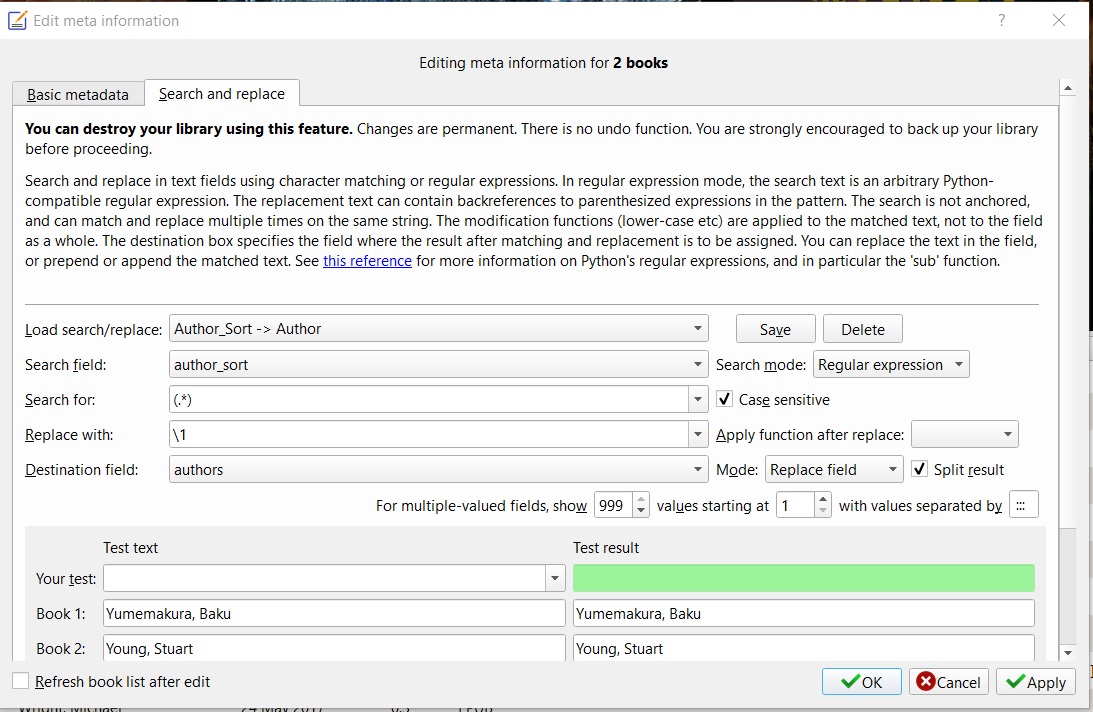Expand the Search mode dropdown
Image resolution: width=1093 pixels, height=712 pixels.
(x=891, y=365)
